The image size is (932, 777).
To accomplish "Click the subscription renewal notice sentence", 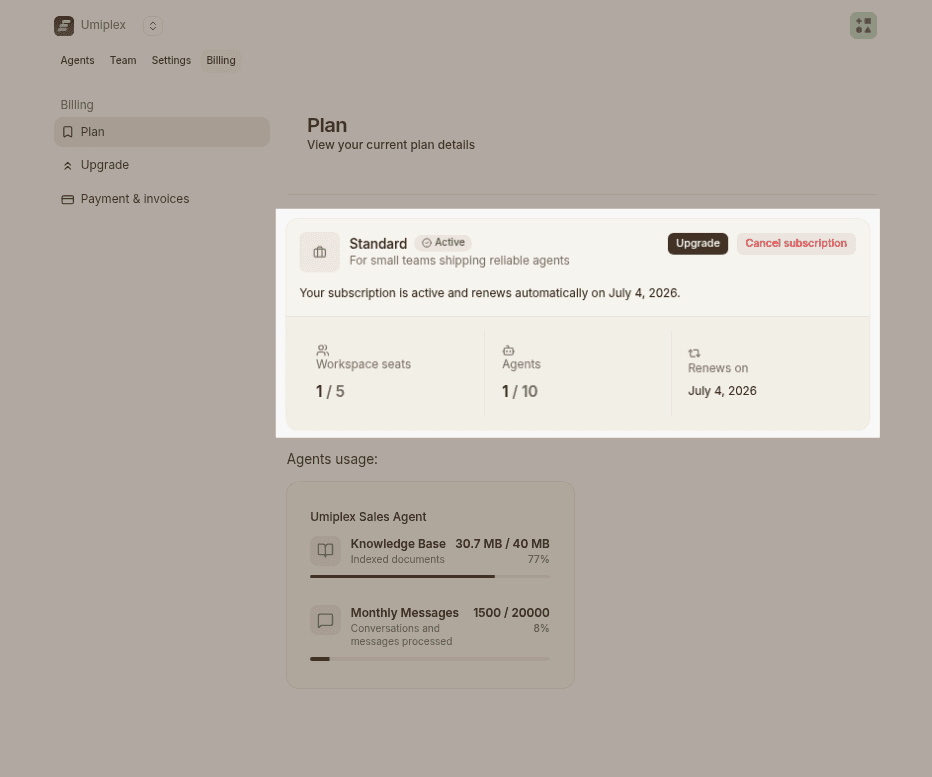I will (x=490, y=293).
